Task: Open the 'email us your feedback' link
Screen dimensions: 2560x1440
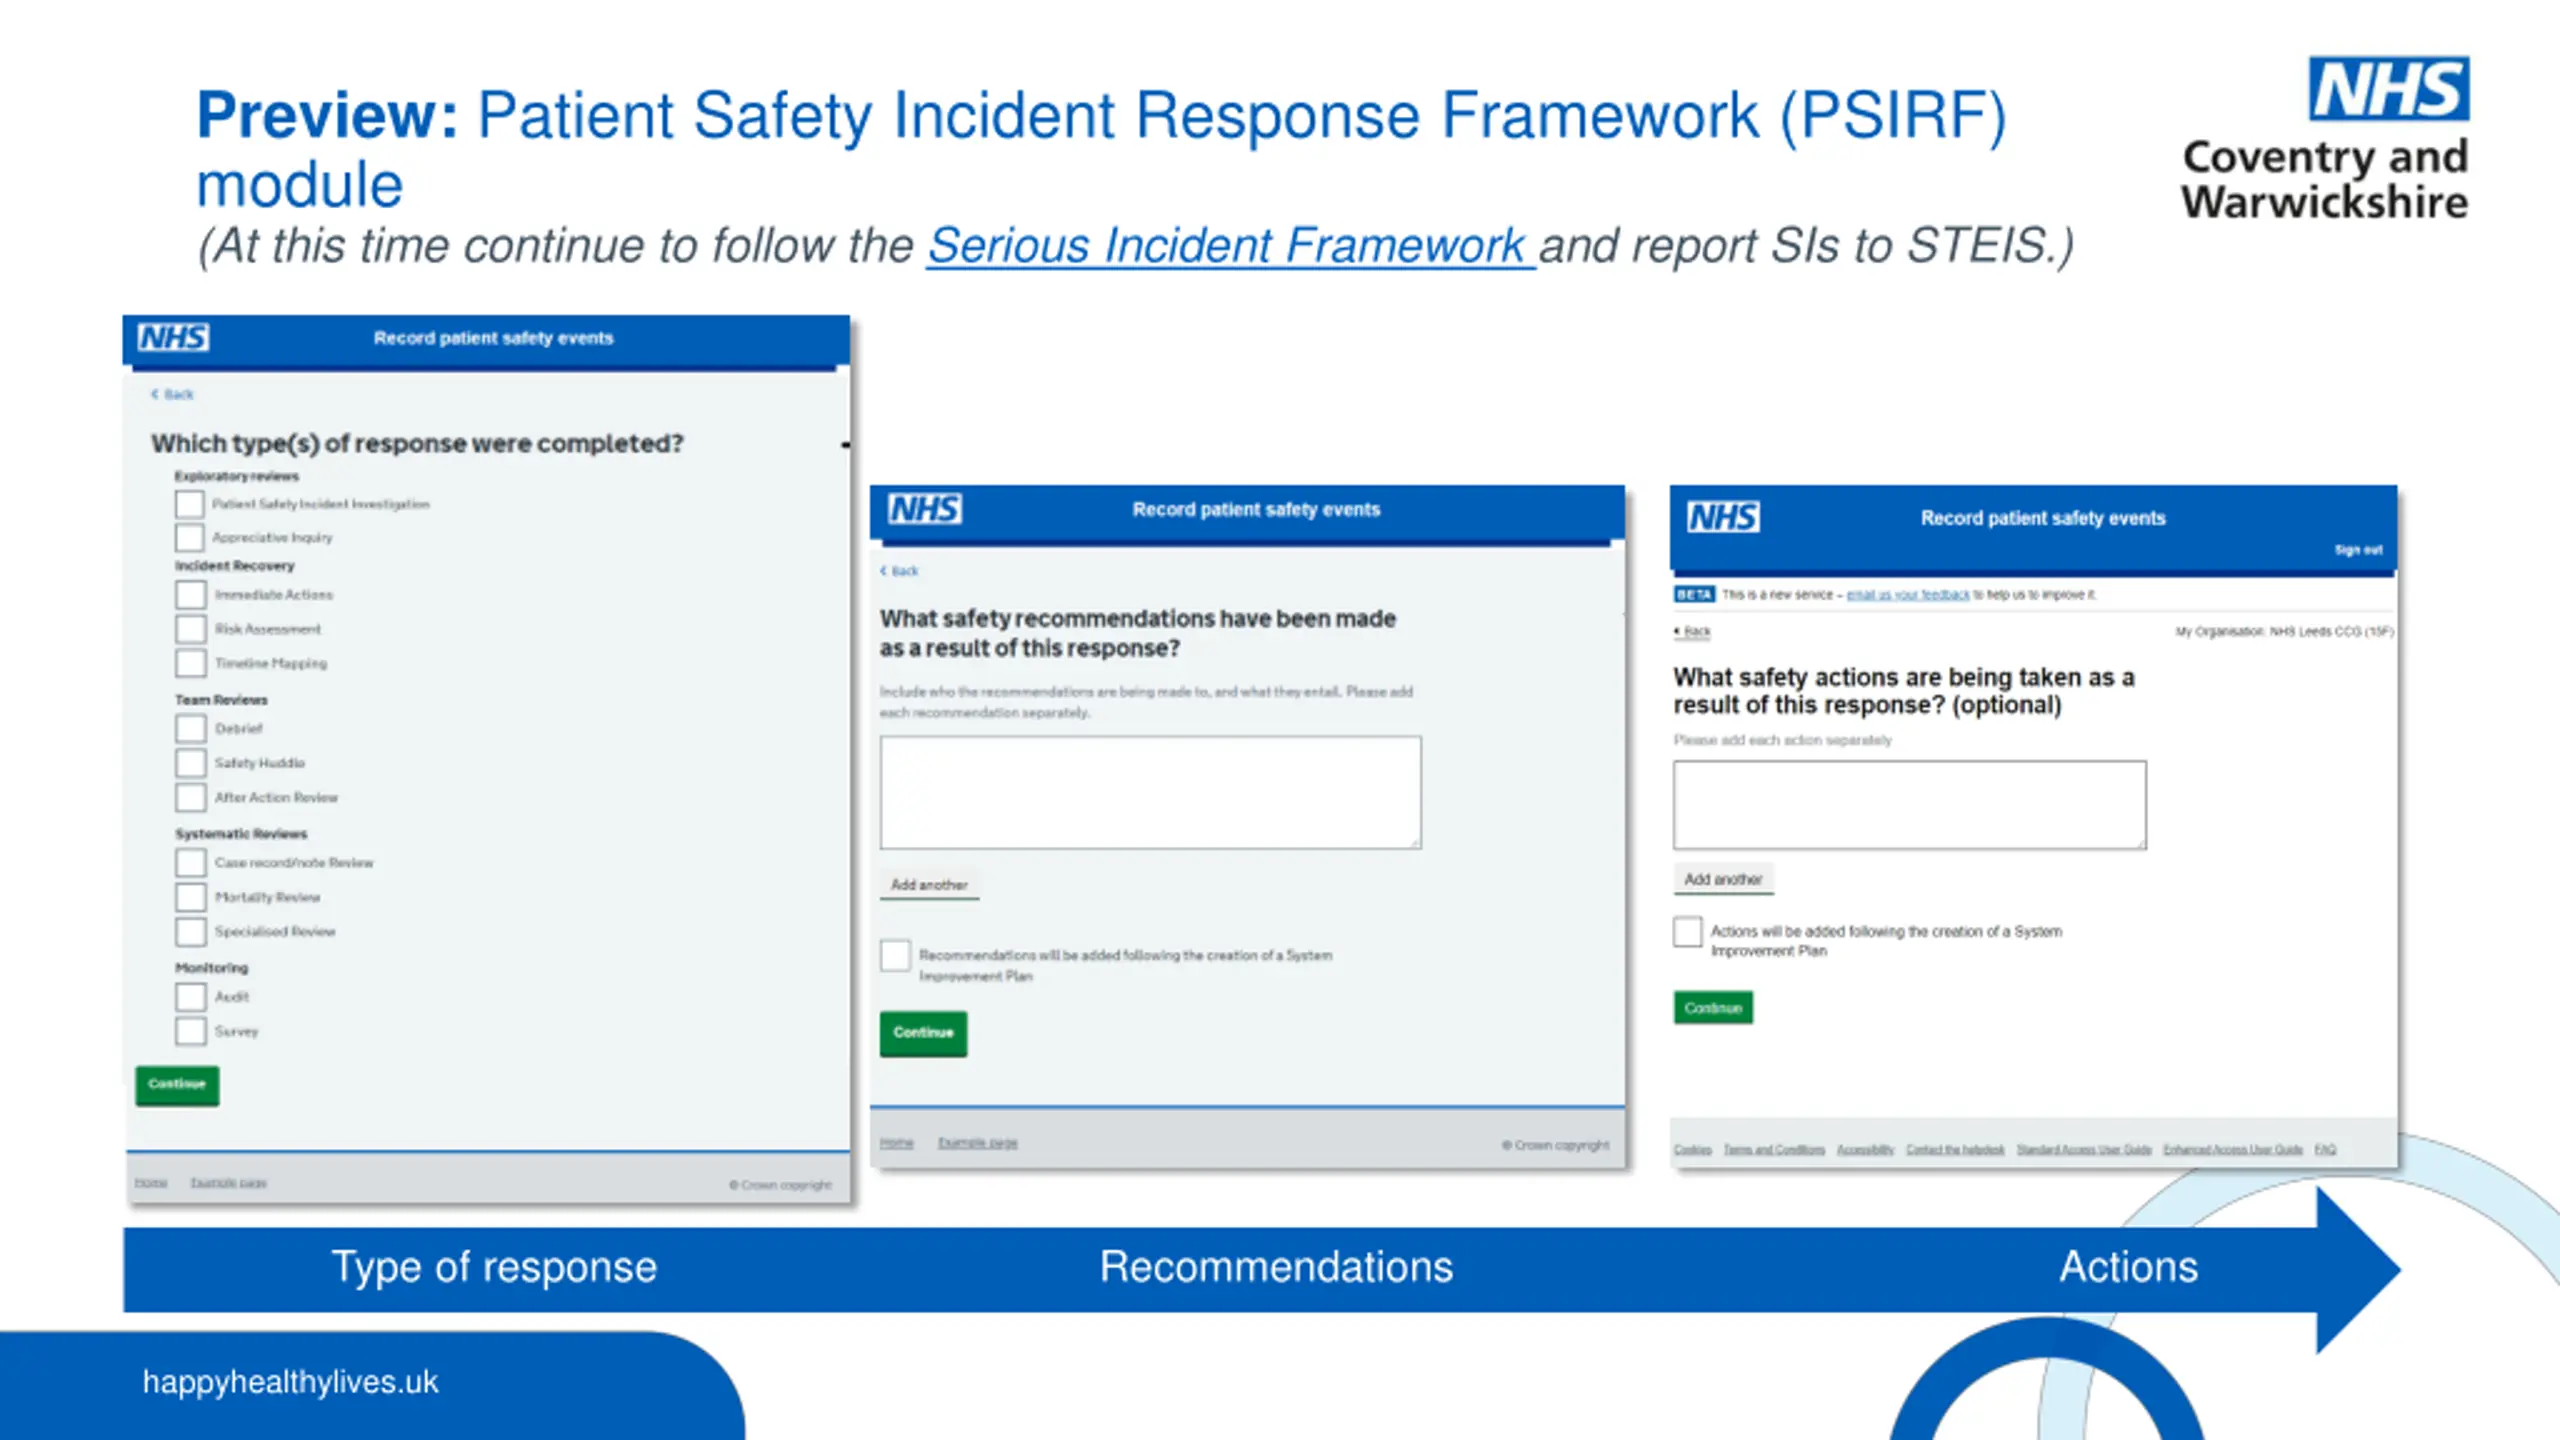Action: [x=1907, y=594]
